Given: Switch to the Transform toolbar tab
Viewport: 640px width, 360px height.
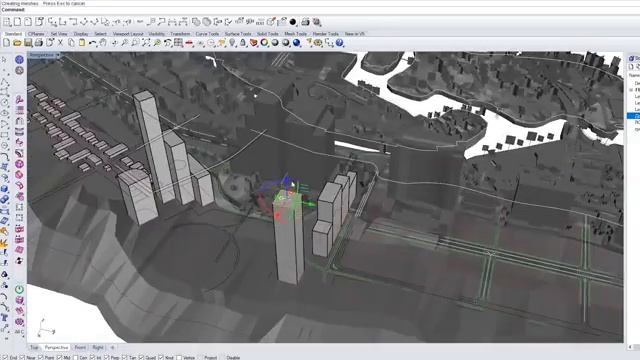Looking at the screenshot, I should [x=180, y=34].
